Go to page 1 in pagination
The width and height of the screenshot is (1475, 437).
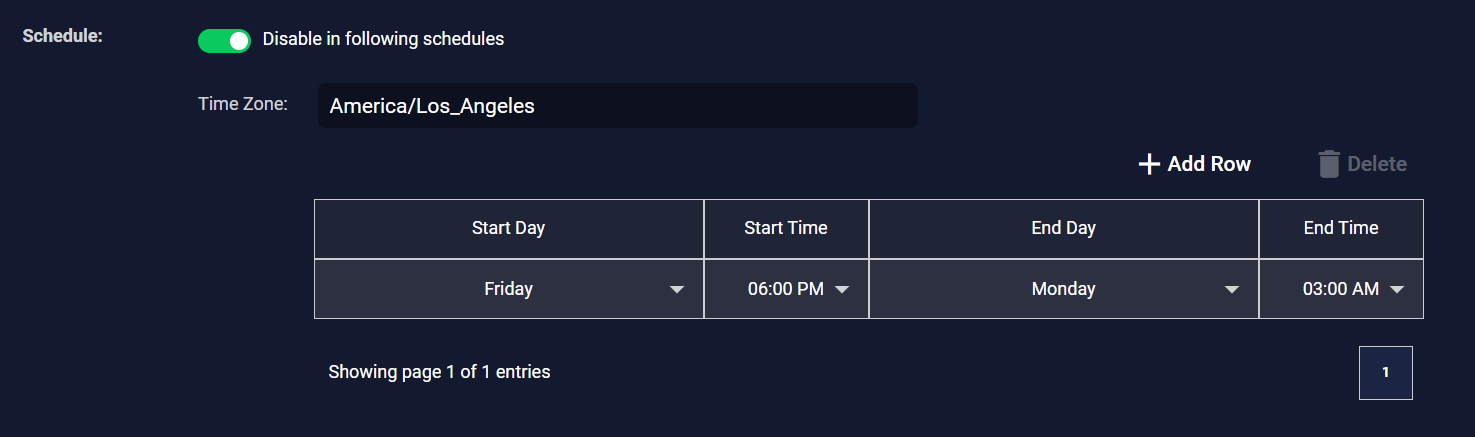pos(1385,373)
